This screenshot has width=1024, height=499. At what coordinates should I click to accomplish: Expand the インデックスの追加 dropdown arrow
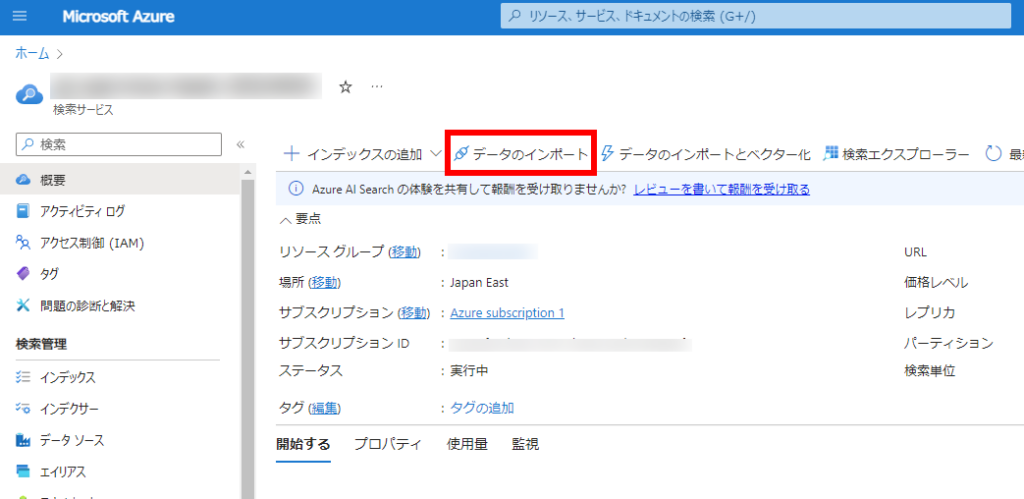pyautogui.click(x=436, y=155)
